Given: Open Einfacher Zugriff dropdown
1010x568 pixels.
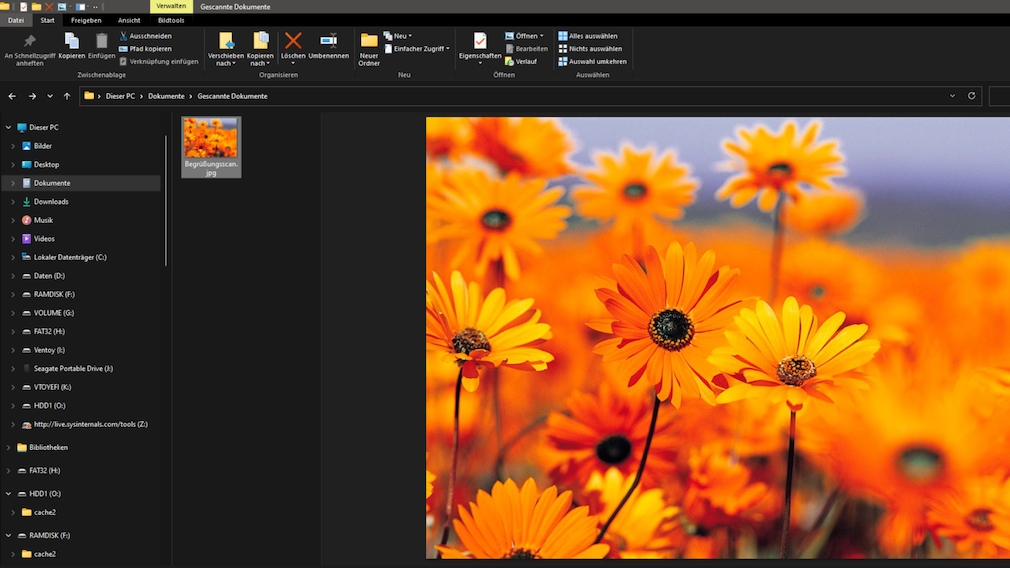Looking at the screenshot, I should (x=417, y=49).
